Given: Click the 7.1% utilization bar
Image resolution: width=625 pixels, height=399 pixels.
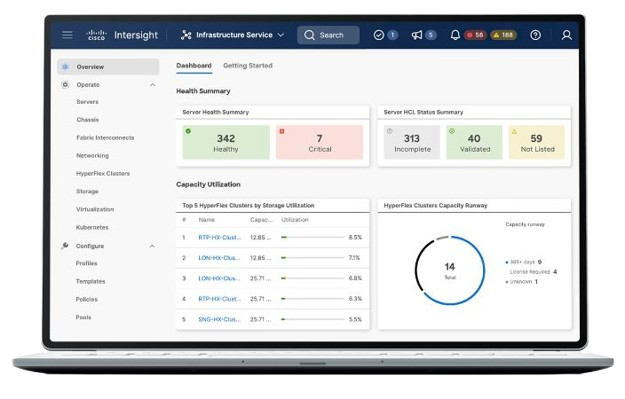Looking at the screenshot, I should tap(312, 258).
